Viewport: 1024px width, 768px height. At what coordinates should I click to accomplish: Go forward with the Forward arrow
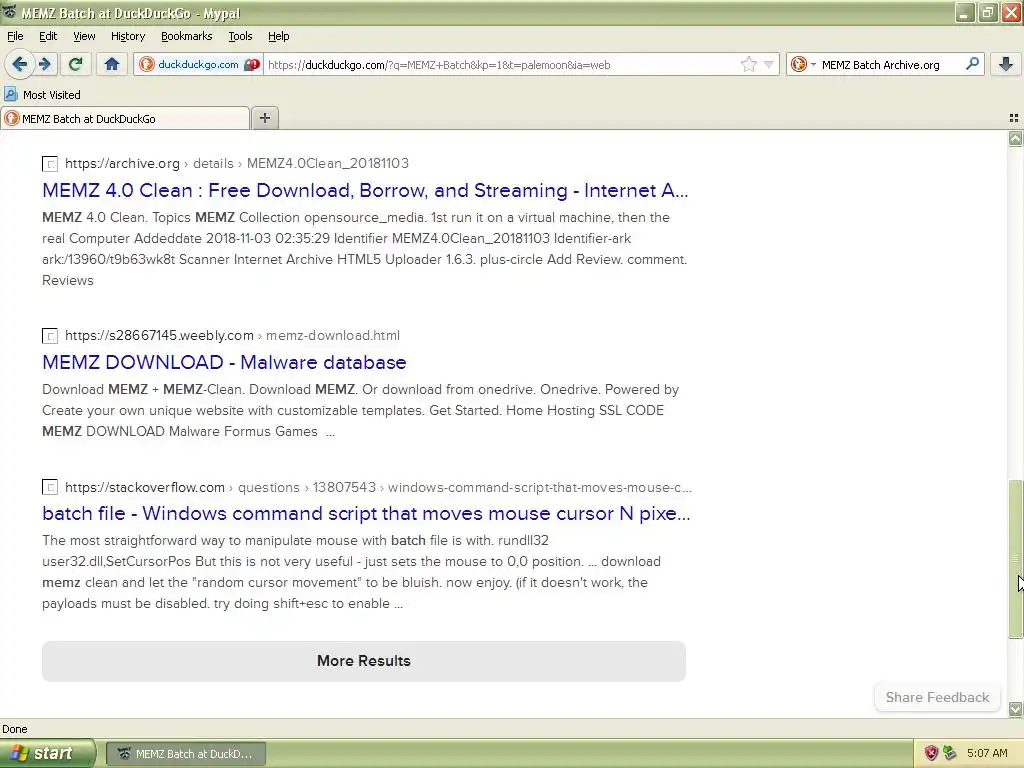click(45, 64)
